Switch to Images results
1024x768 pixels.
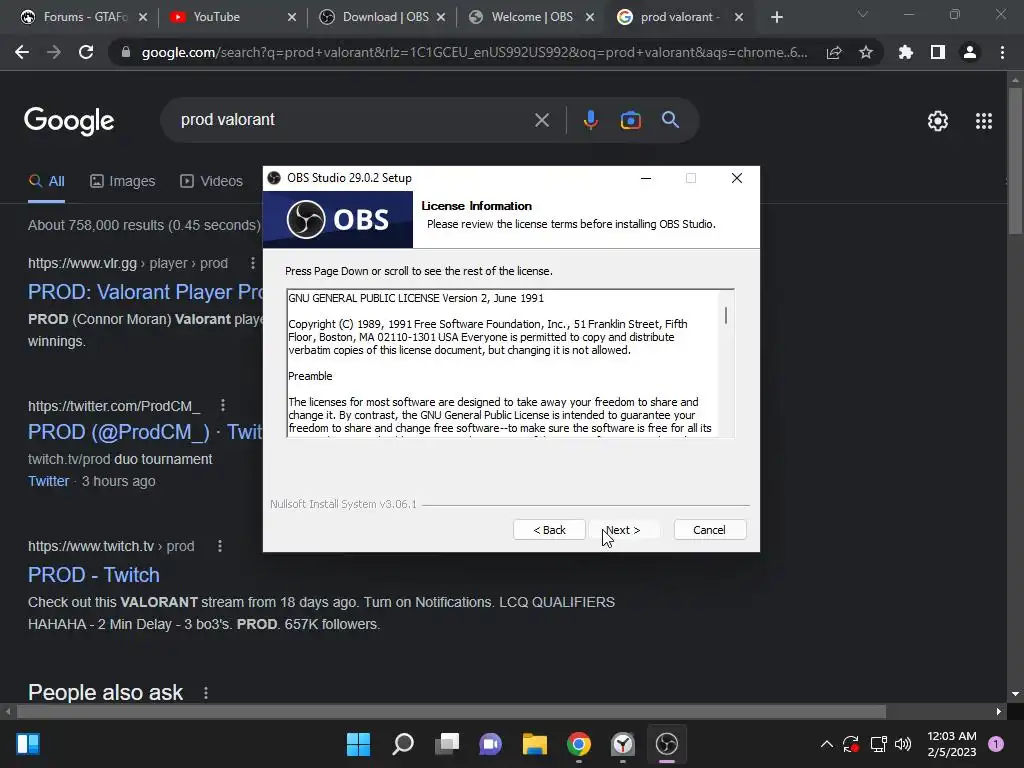coord(123,182)
